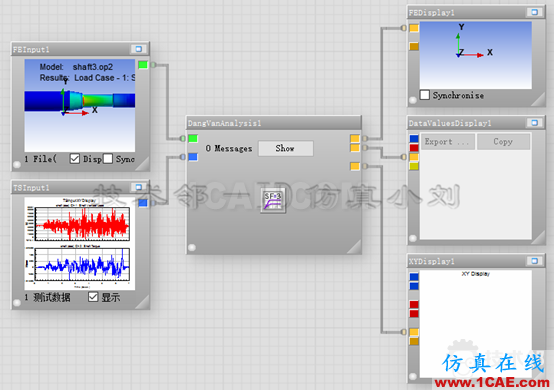
Task: Click the blue input pad of DangVanAnalysis1
Action: click(x=193, y=157)
